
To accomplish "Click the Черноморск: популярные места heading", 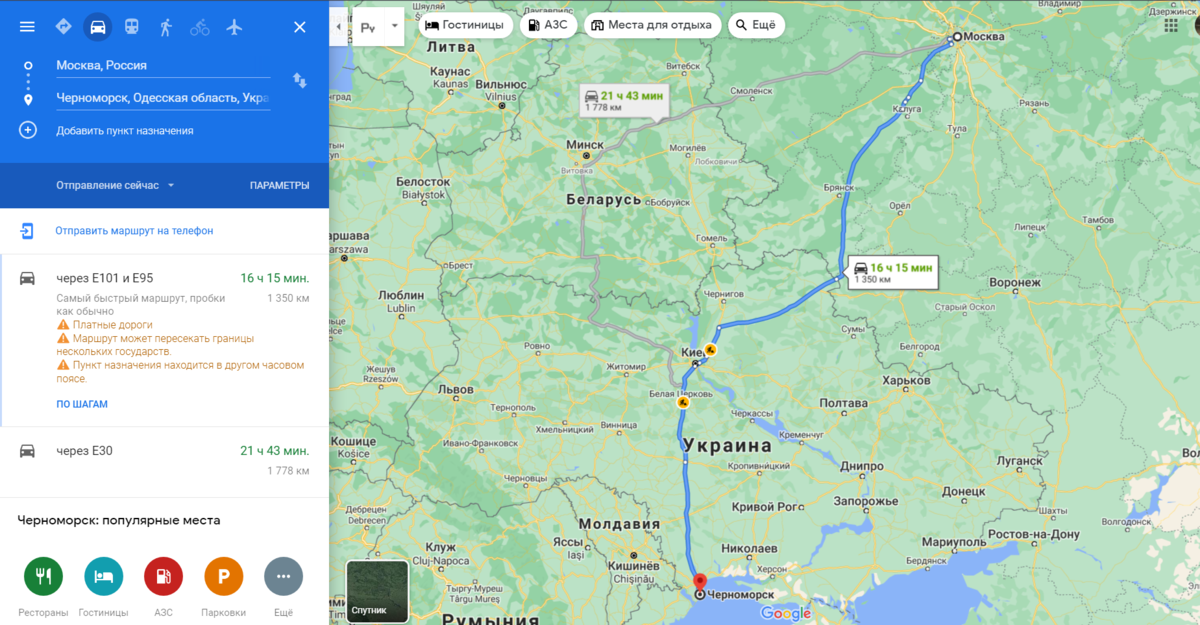I will click(119, 521).
